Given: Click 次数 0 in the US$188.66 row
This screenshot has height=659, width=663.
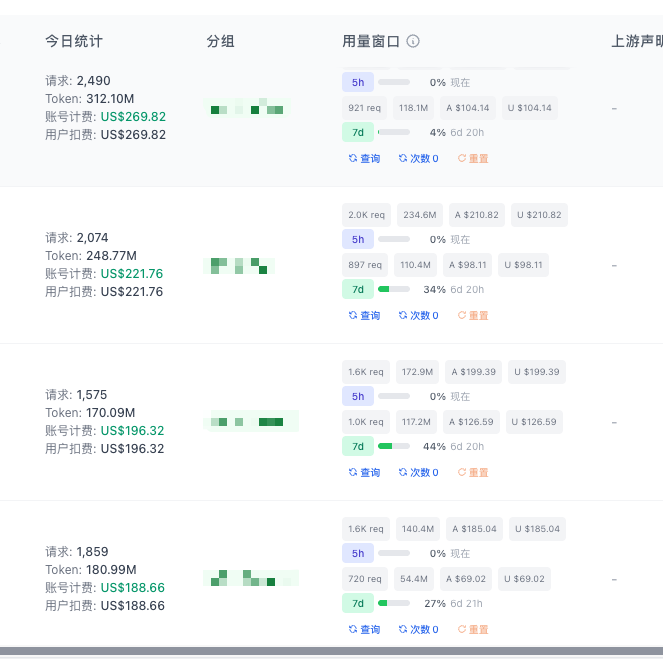Looking at the screenshot, I should (x=418, y=629).
